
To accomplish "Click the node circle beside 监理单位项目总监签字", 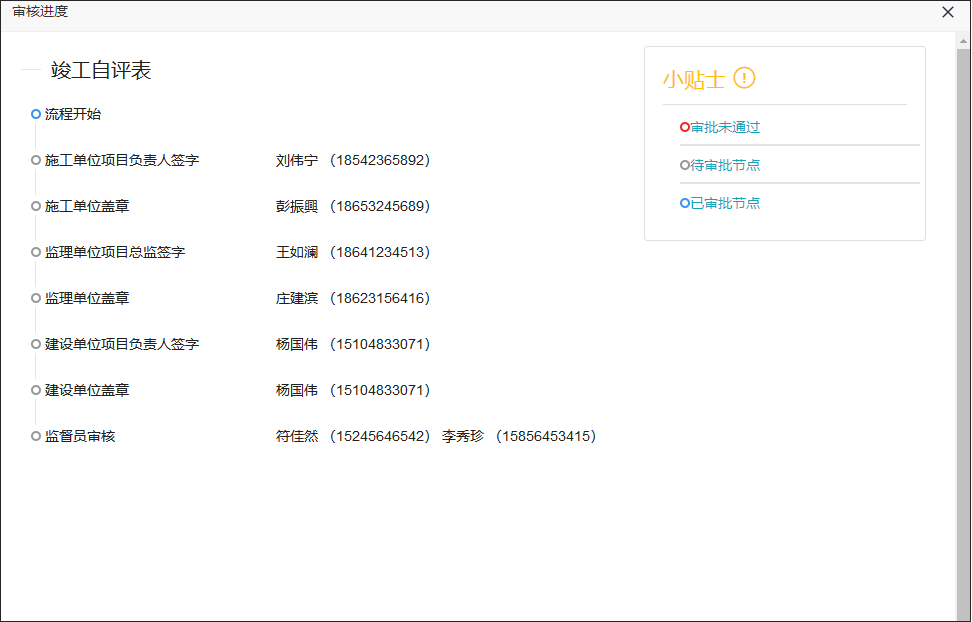I will [x=36, y=252].
